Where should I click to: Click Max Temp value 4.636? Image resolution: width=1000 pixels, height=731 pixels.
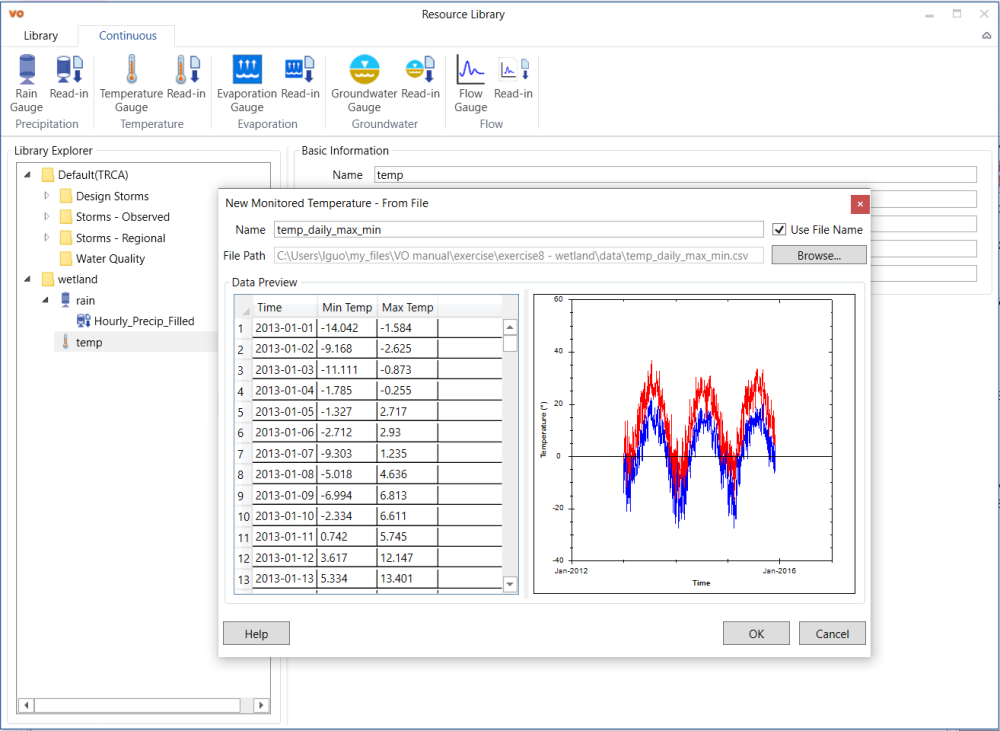tap(408, 474)
